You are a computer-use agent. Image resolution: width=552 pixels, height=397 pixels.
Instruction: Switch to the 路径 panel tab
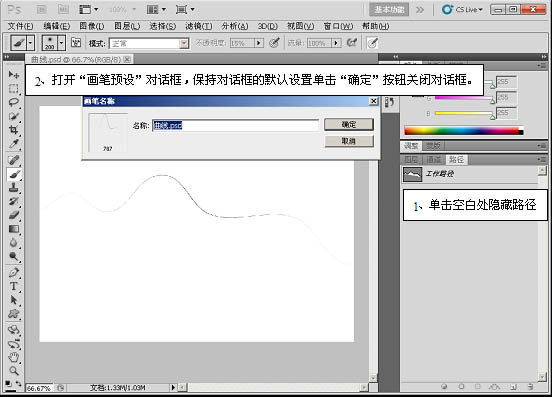456,159
